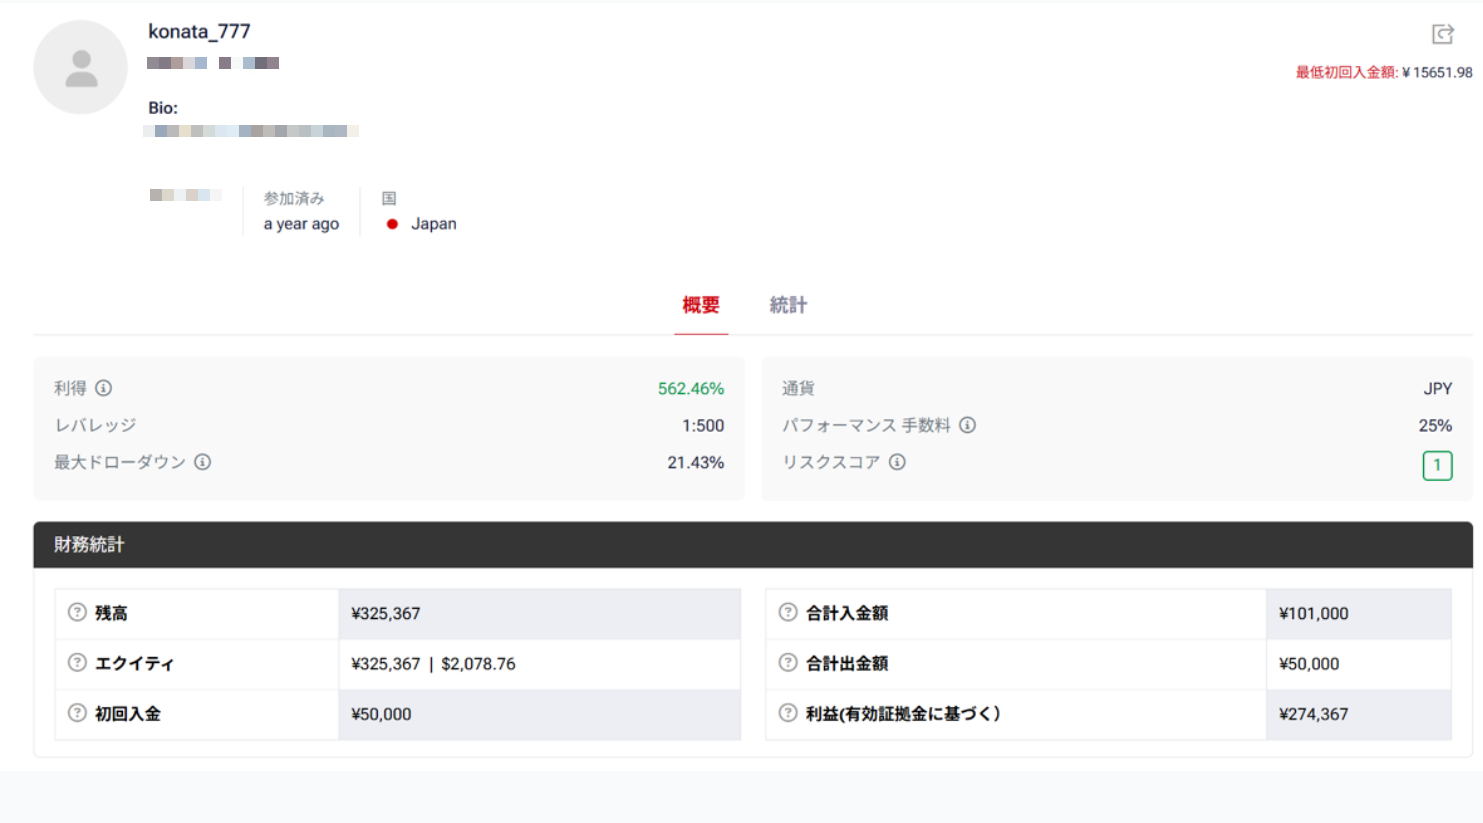The image size is (1483, 823).
Task: Click the green risk score badge
Action: click(1437, 465)
